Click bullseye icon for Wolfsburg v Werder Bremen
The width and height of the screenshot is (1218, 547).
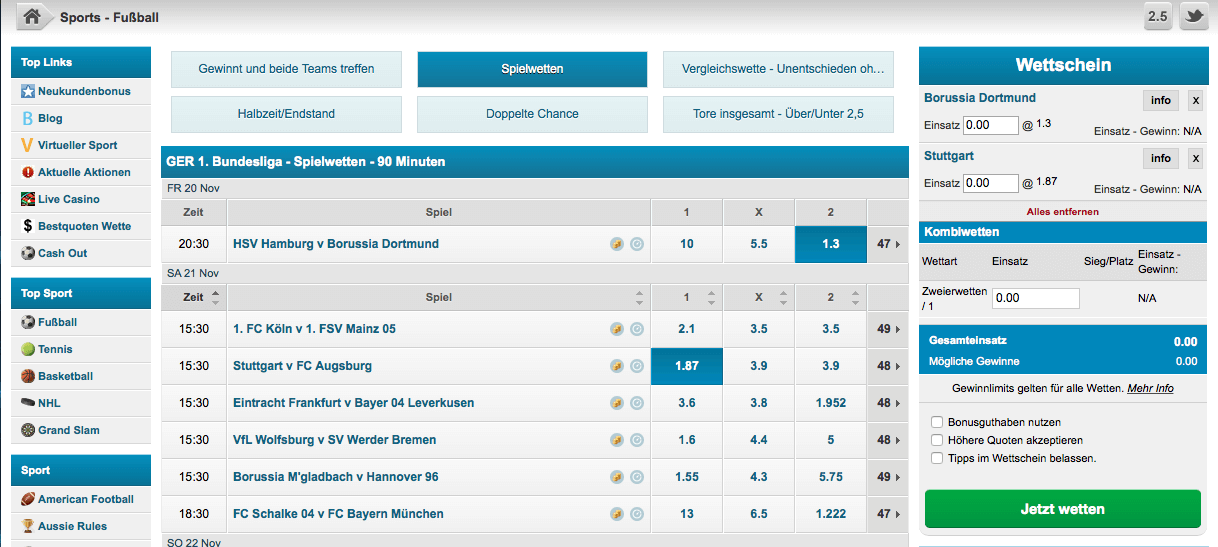point(637,440)
